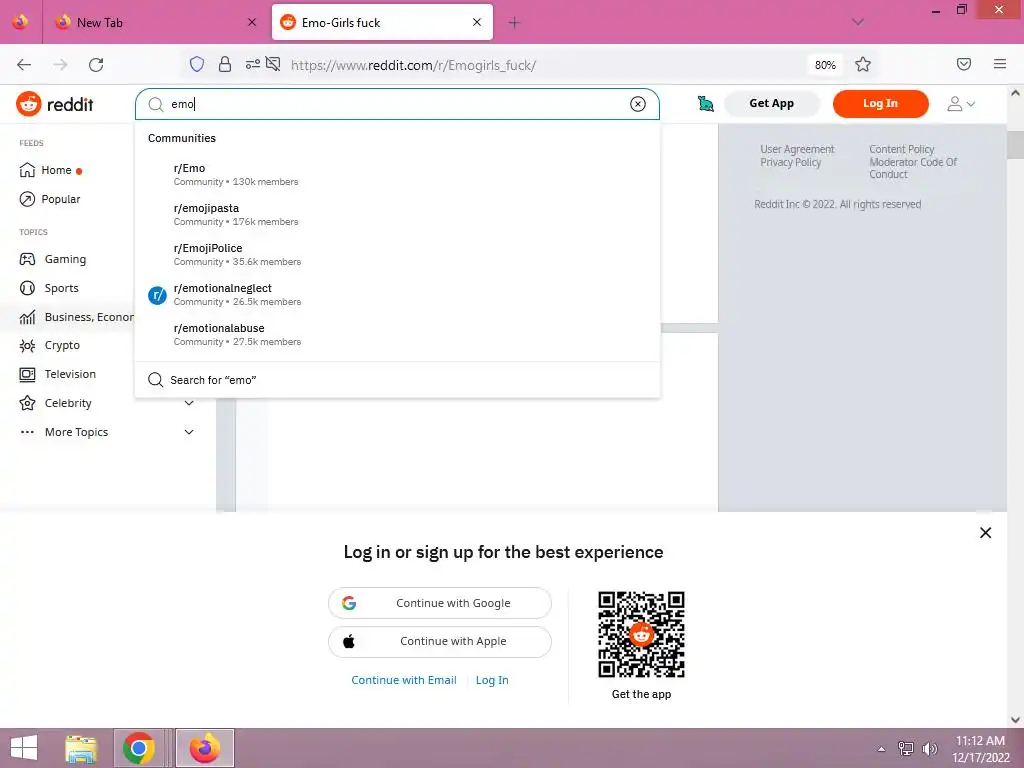Click the Firefox taskbar icon
Image resolution: width=1024 pixels, height=768 pixels.
[x=204, y=748]
